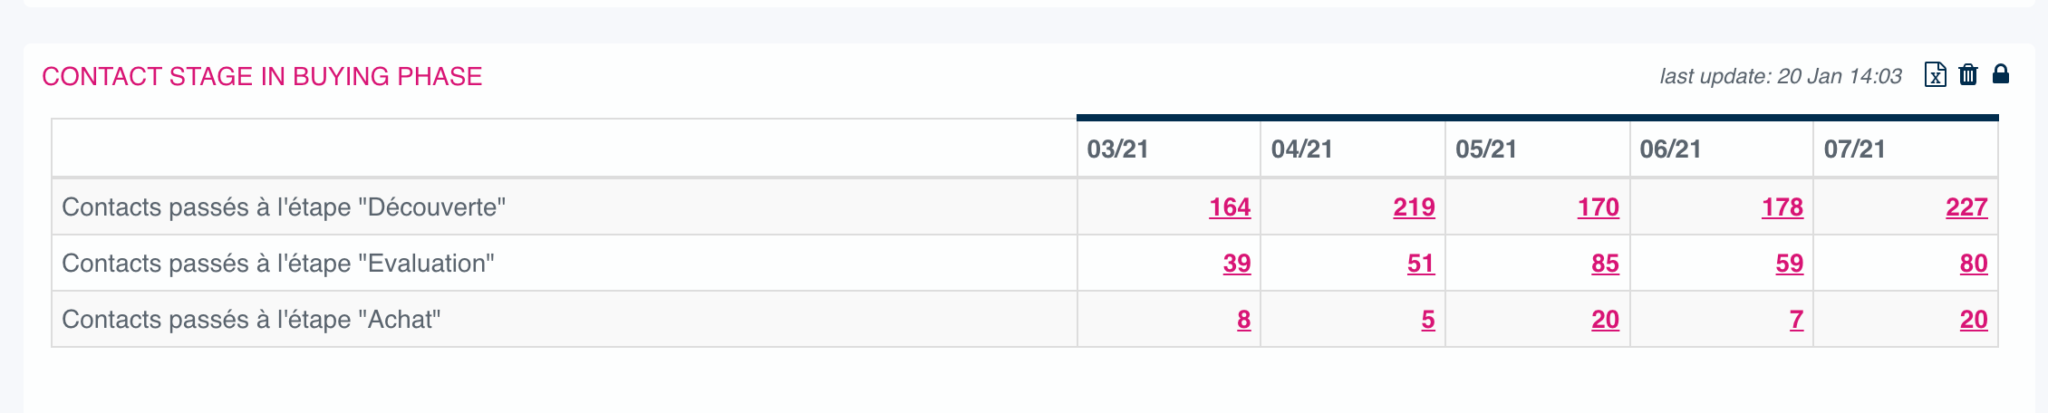The height and width of the screenshot is (413, 2048).
Task: Toggle the padlock lock icon
Action: coord(2001,74)
